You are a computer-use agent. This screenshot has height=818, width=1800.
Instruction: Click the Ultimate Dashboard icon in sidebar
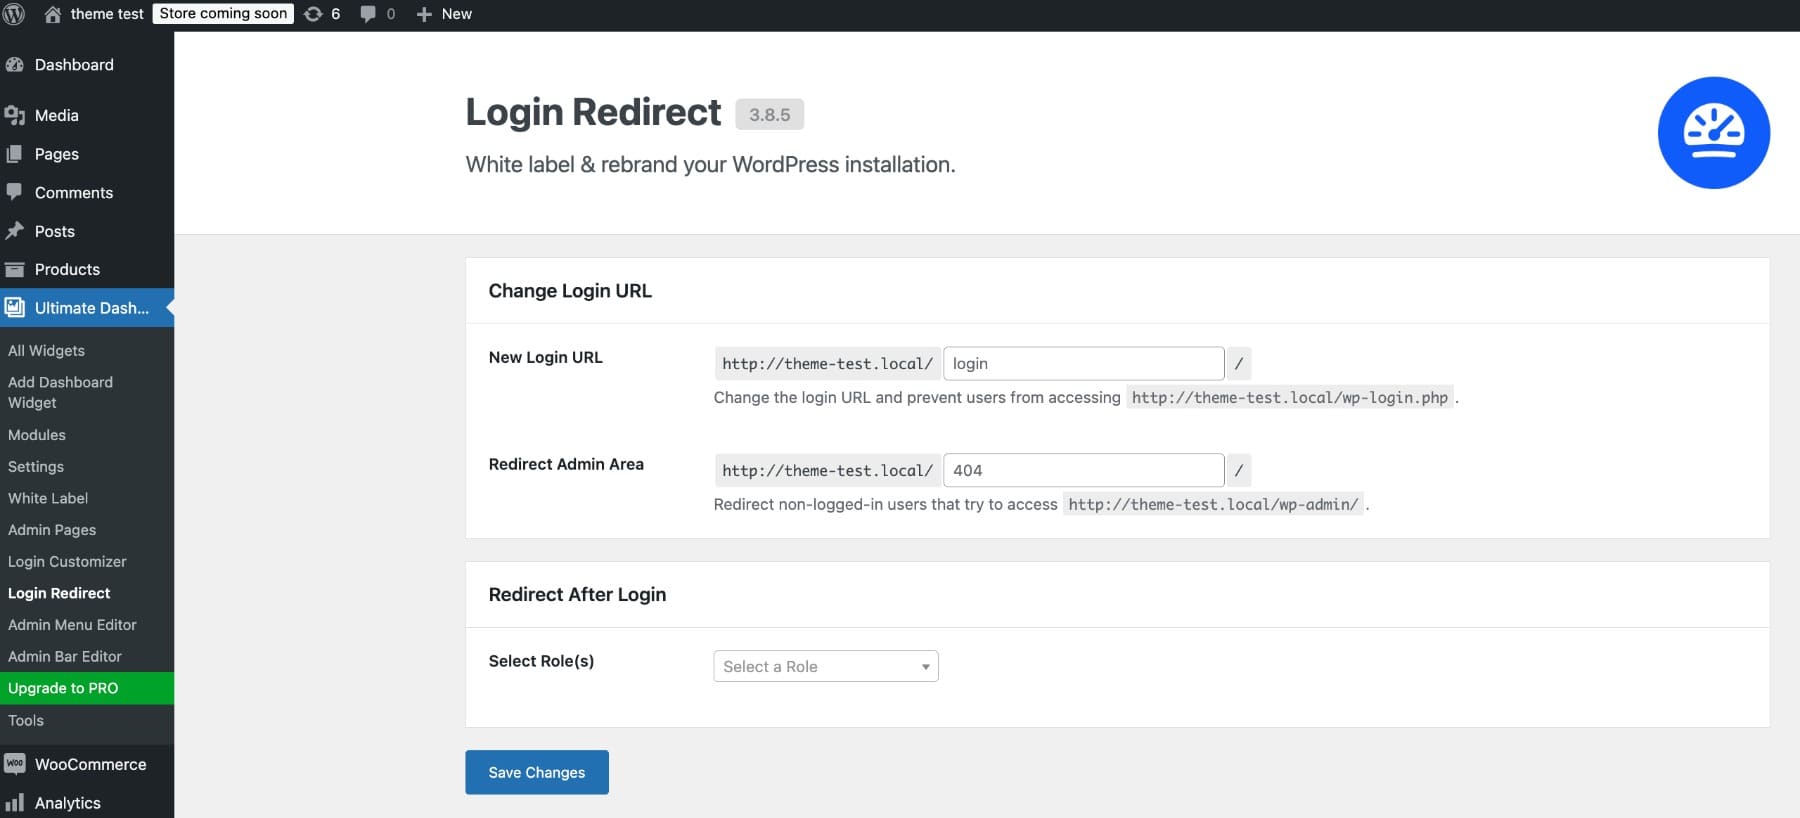14,308
